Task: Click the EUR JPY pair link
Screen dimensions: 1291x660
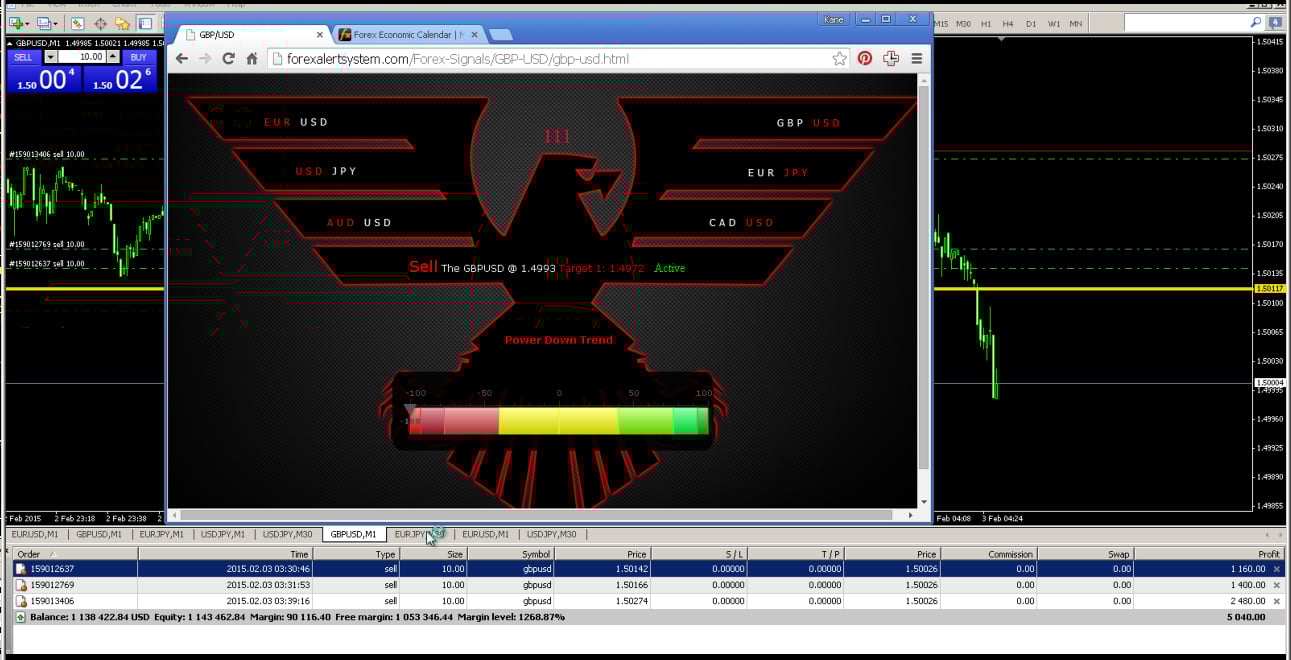Action: click(778, 172)
